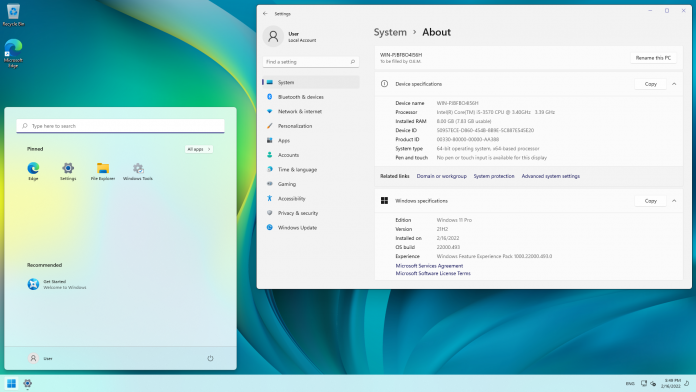Select the Product ID value text
Viewport: 696px width, 392px height.
pyautogui.click(x=467, y=139)
